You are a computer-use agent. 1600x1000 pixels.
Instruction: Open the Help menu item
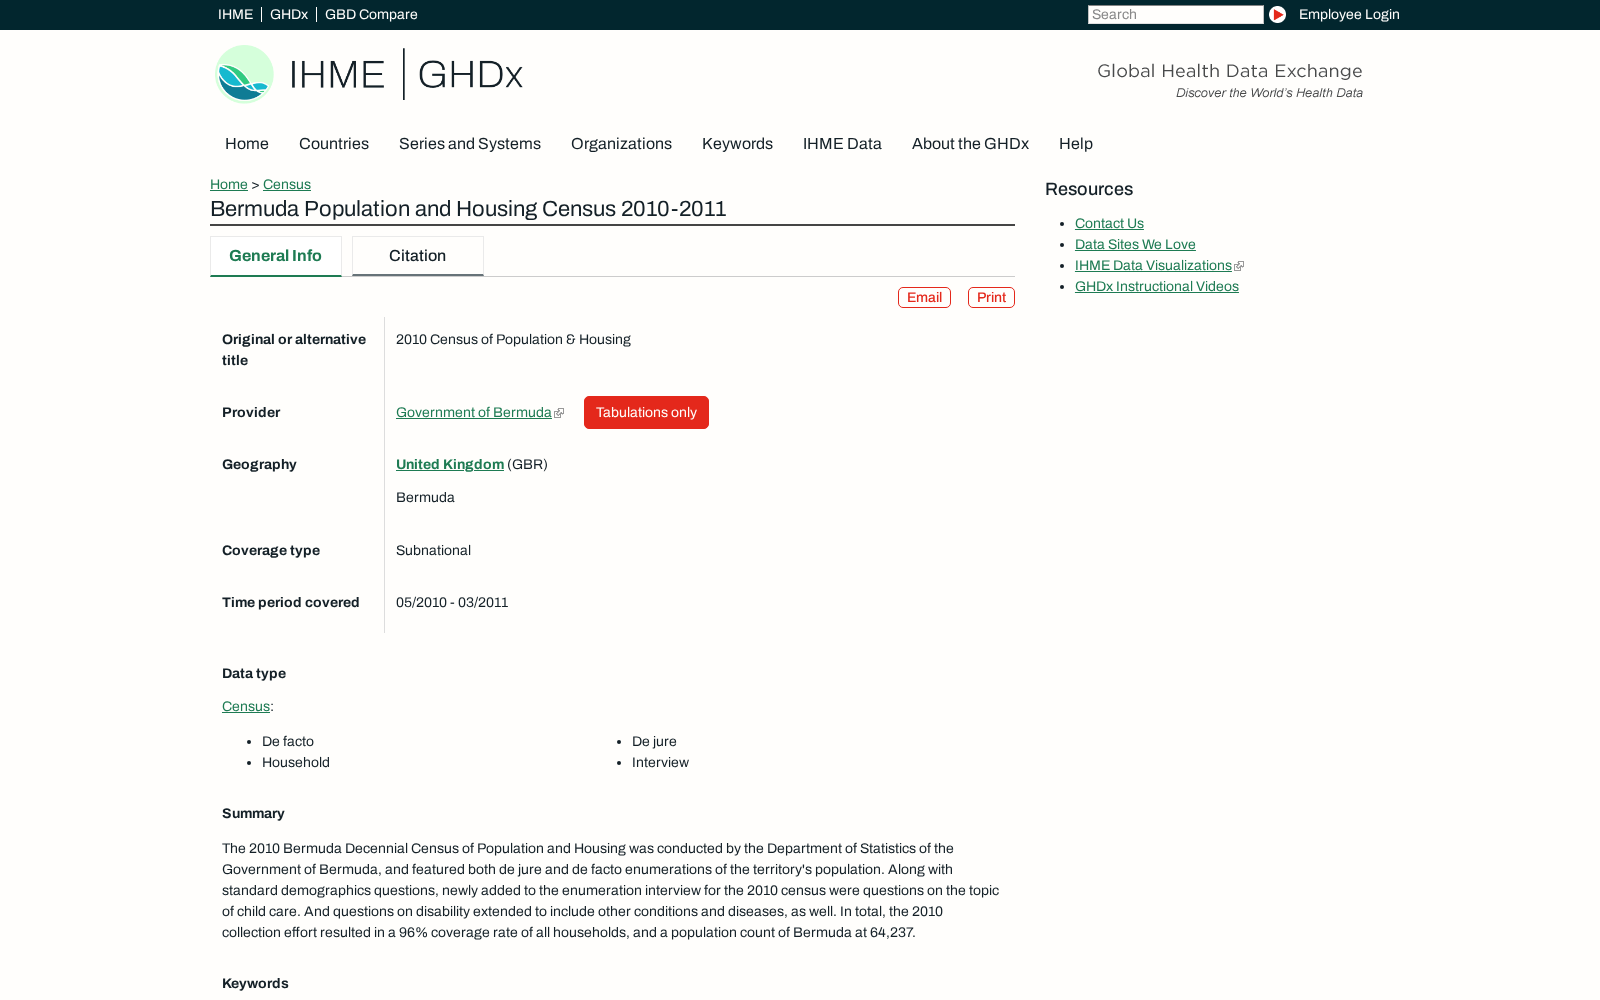1076,144
